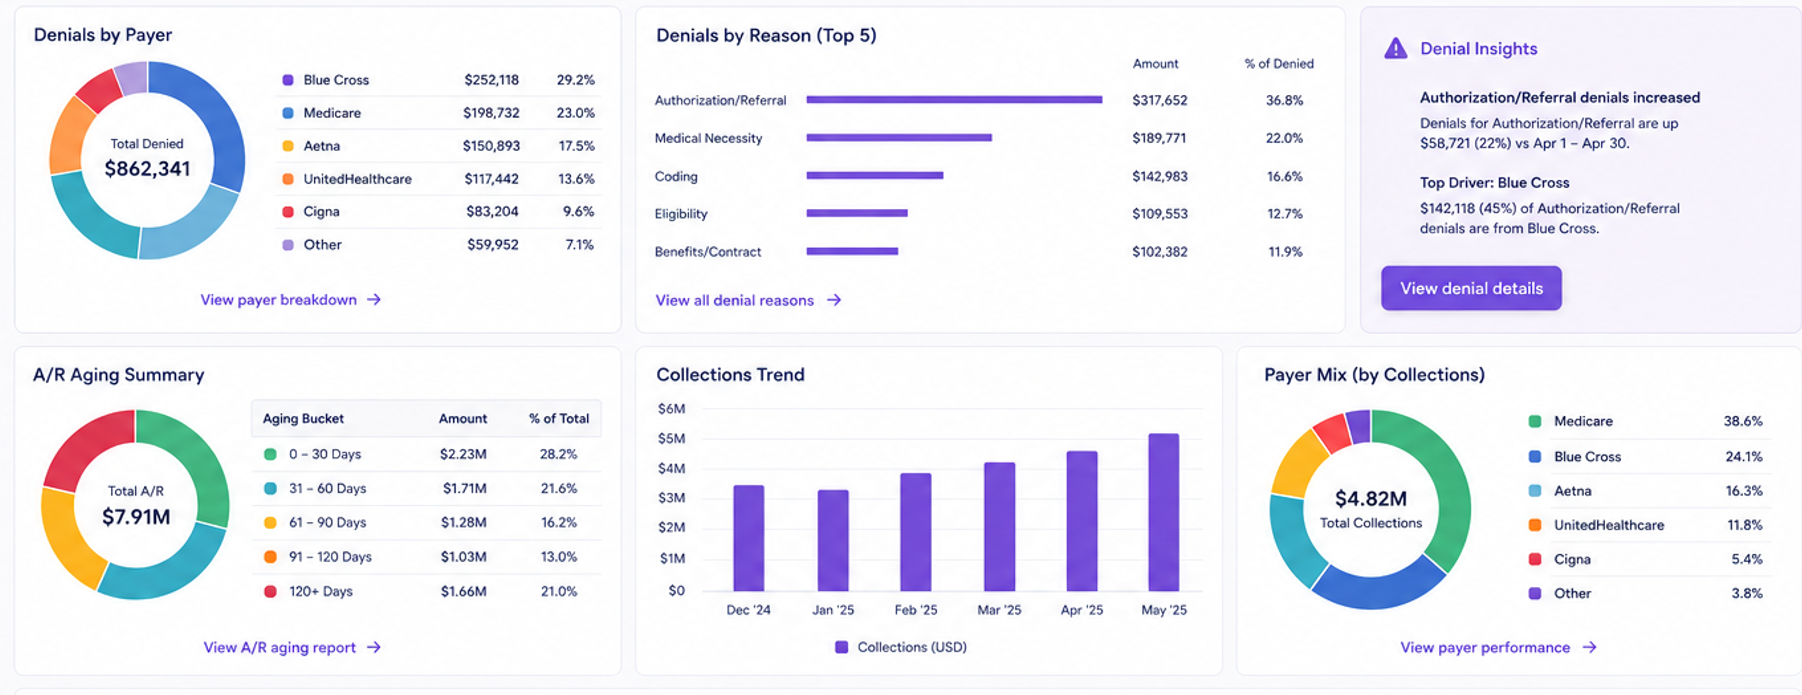This screenshot has height=695, width=1802.
Task: Click the Jan '25 collections bar
Action: (x=833, y=540)
